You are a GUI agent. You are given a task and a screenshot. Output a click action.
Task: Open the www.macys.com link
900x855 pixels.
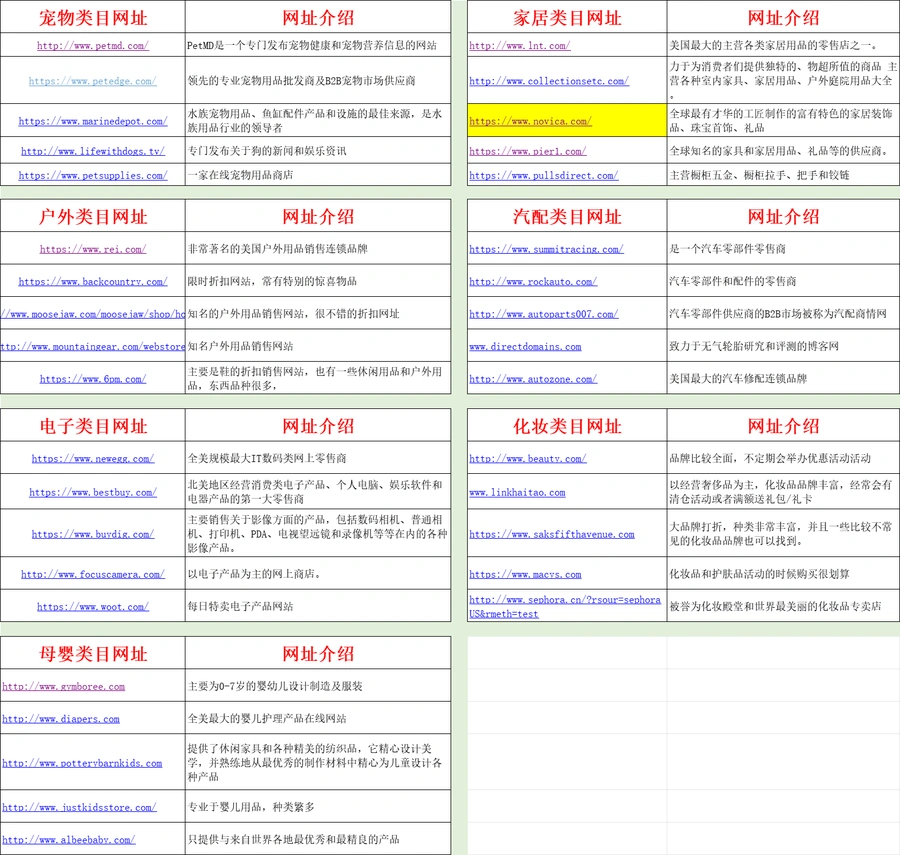point(525,574)
